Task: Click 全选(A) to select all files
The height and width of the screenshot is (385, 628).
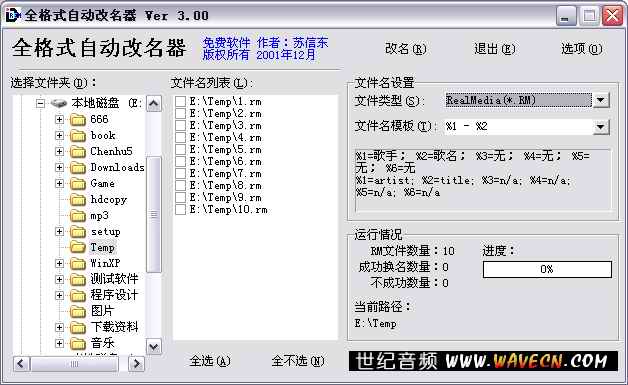Action: coord(210,361)
